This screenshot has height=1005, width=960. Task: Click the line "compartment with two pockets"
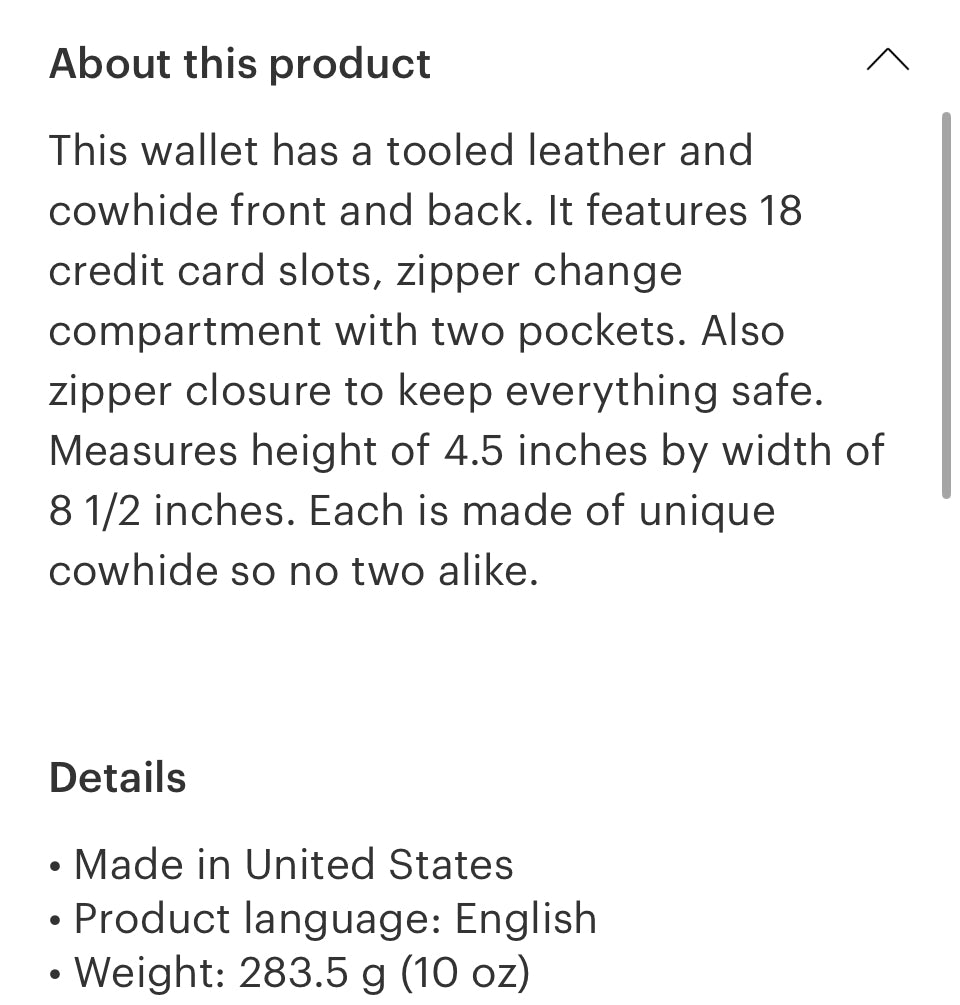416,332
